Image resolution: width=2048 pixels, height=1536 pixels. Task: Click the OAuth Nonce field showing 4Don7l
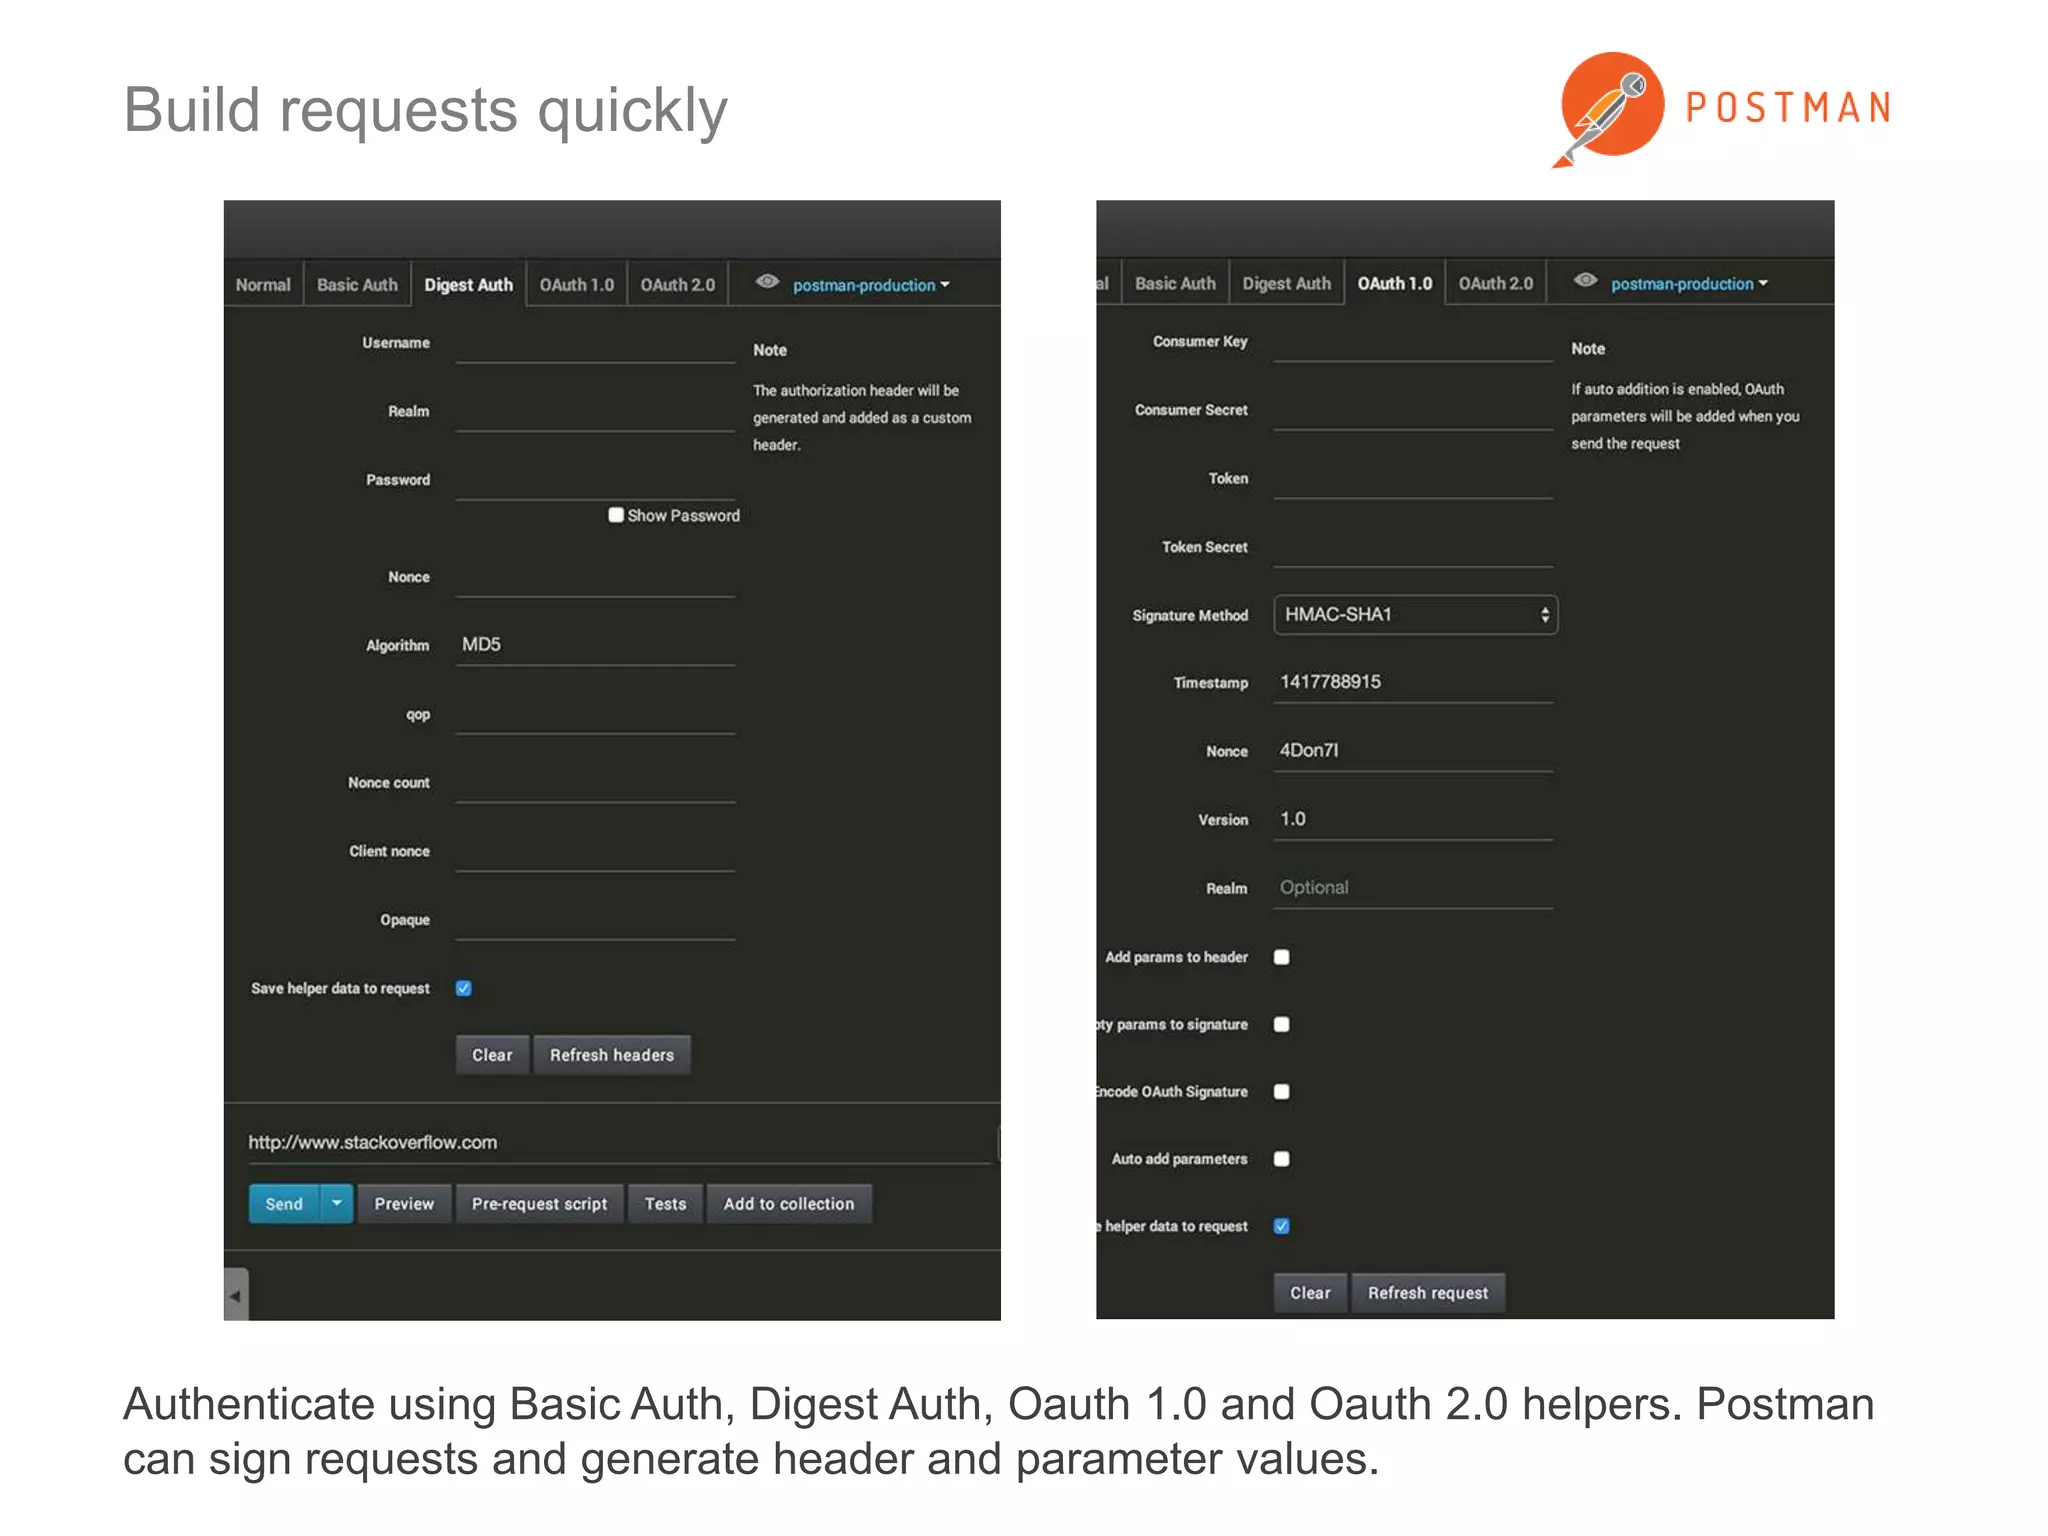click(x=1413, y=752)
